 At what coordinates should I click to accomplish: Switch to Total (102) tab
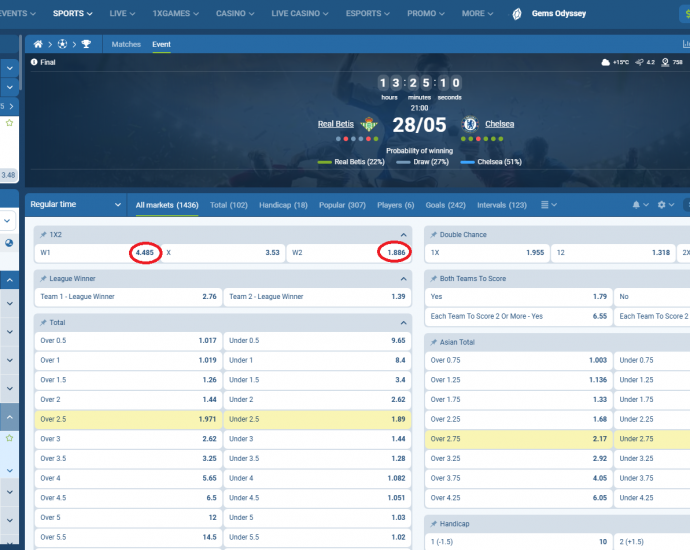[x=228, y=205]
